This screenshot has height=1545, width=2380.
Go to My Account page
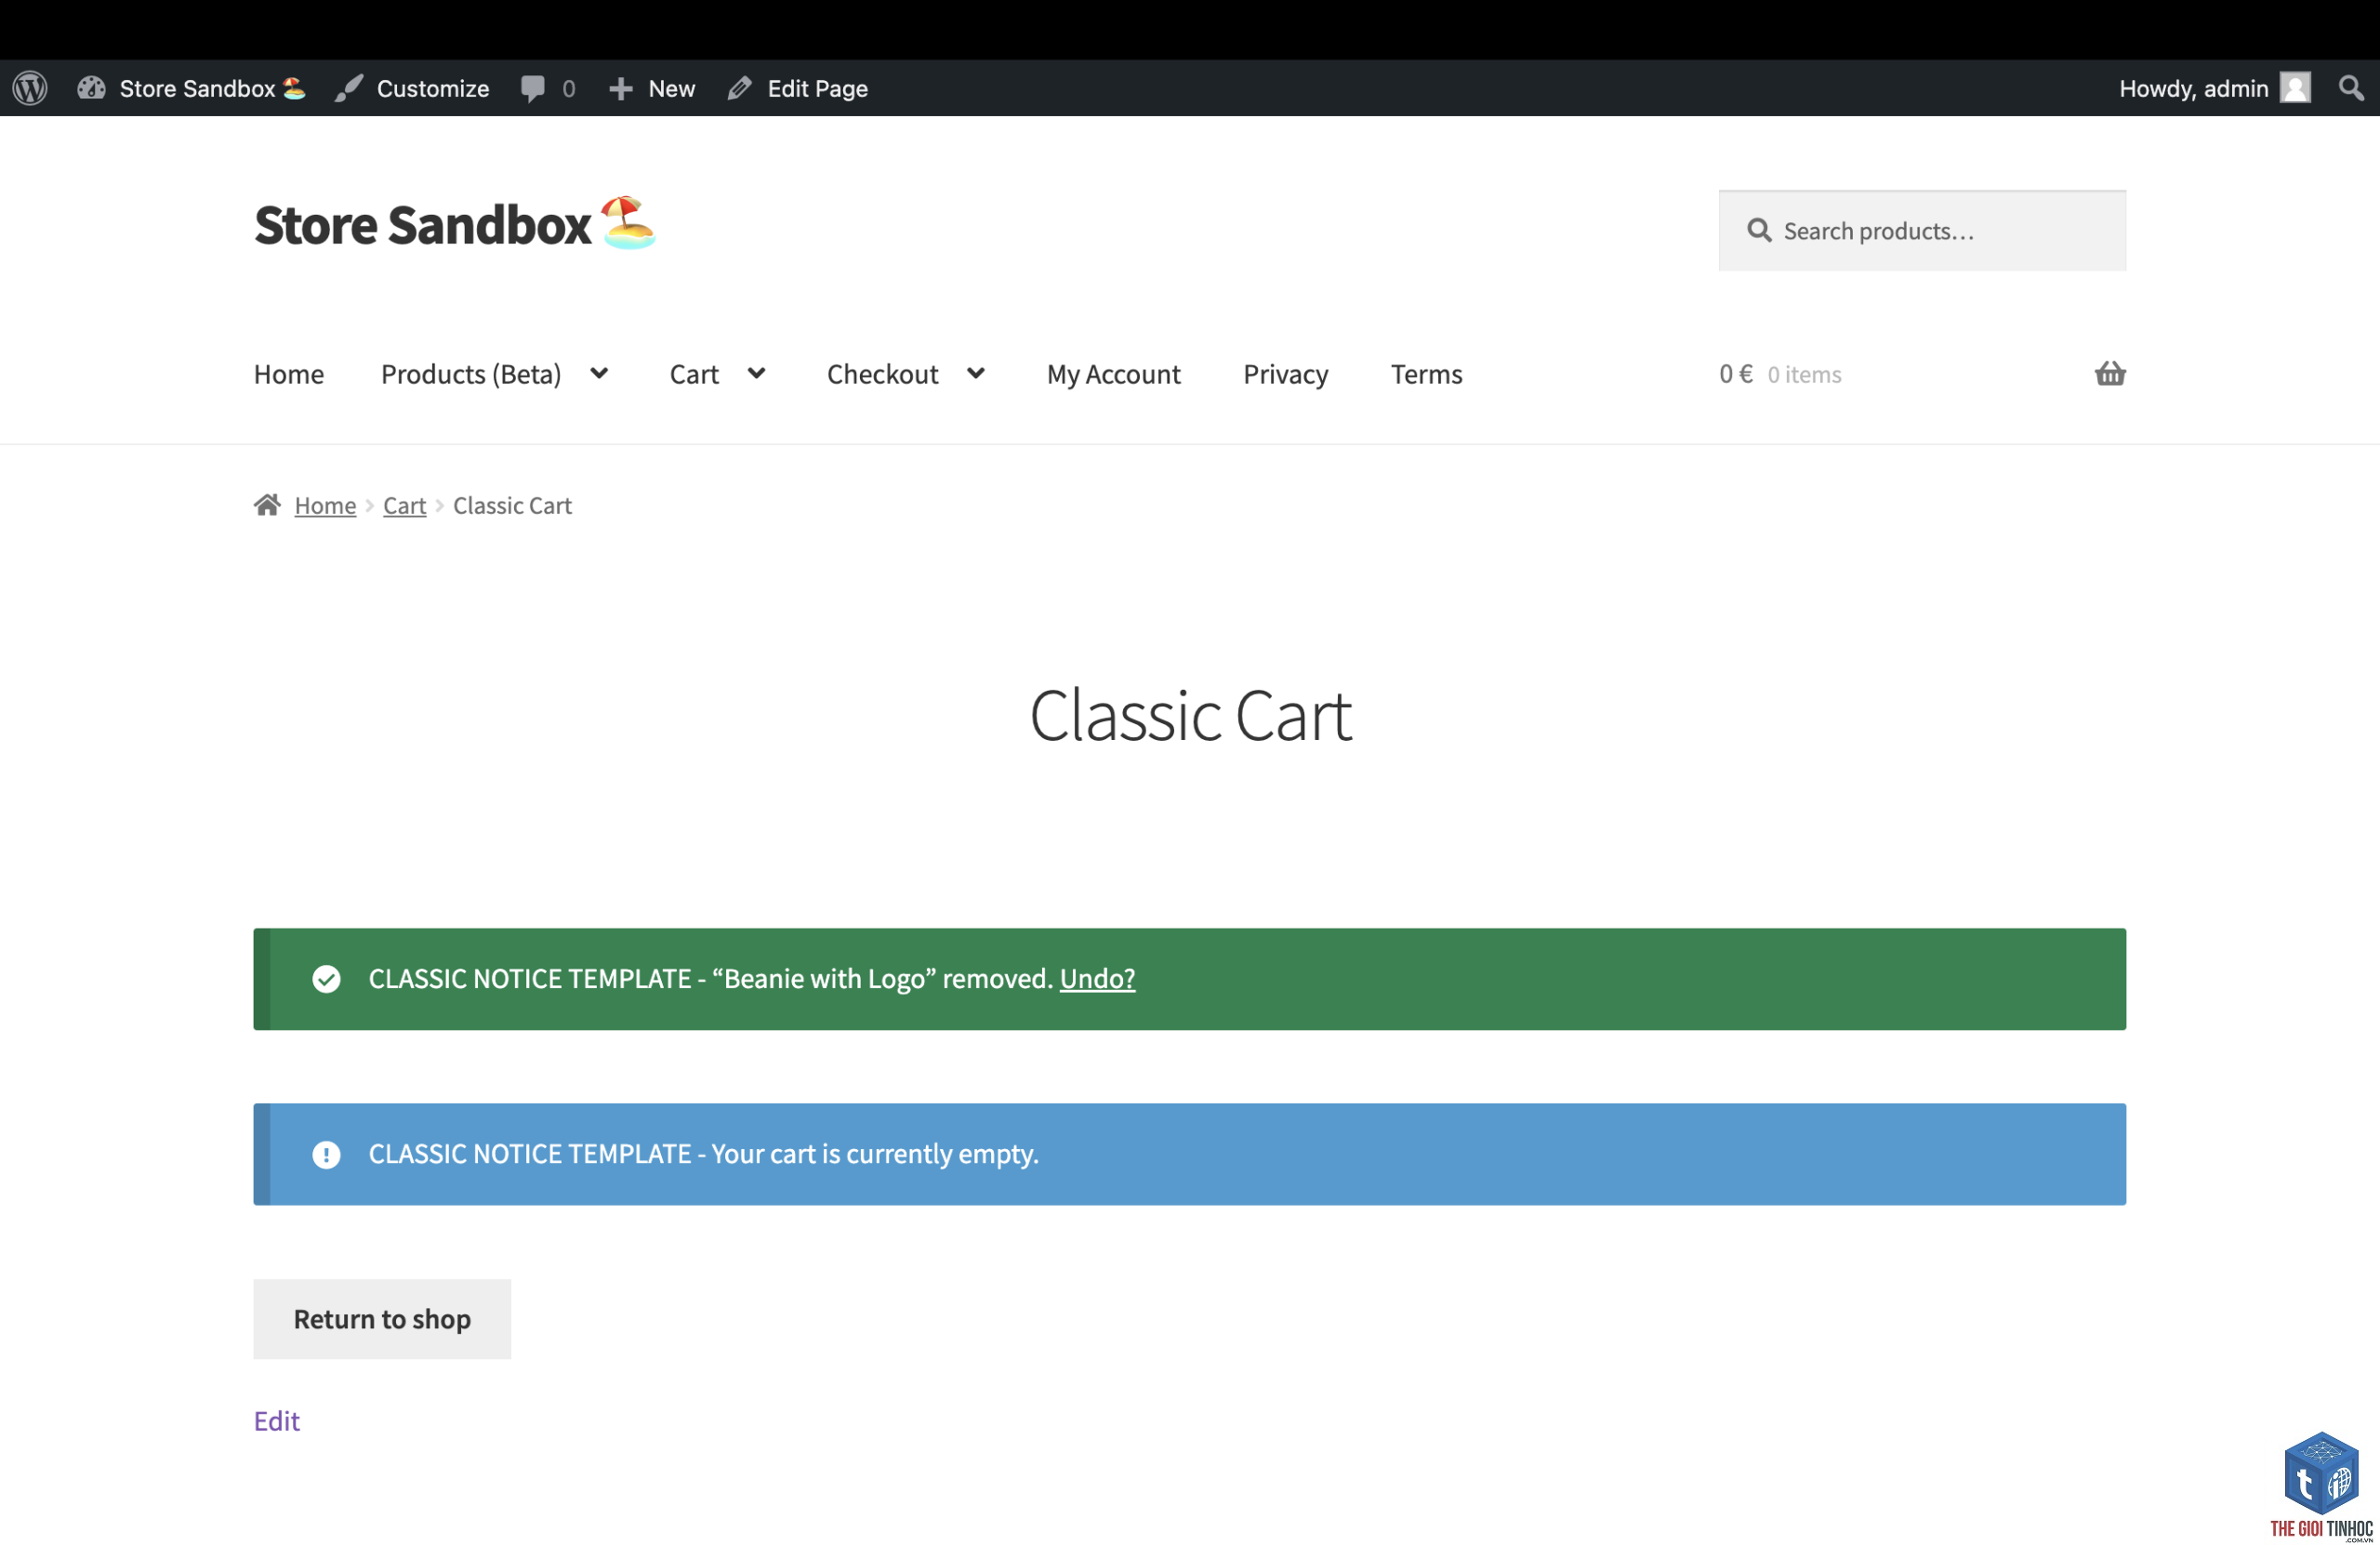1113,374
